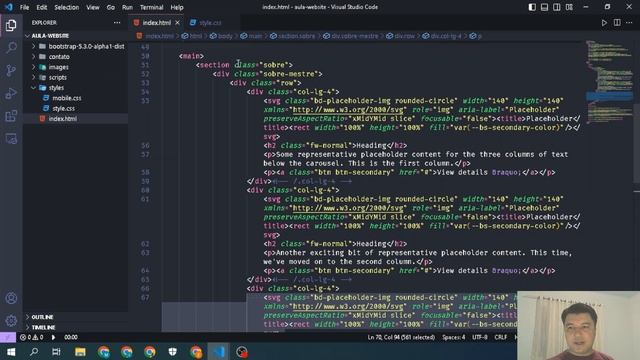Toggle primary side bar layout icon

(x=532, y=7)
